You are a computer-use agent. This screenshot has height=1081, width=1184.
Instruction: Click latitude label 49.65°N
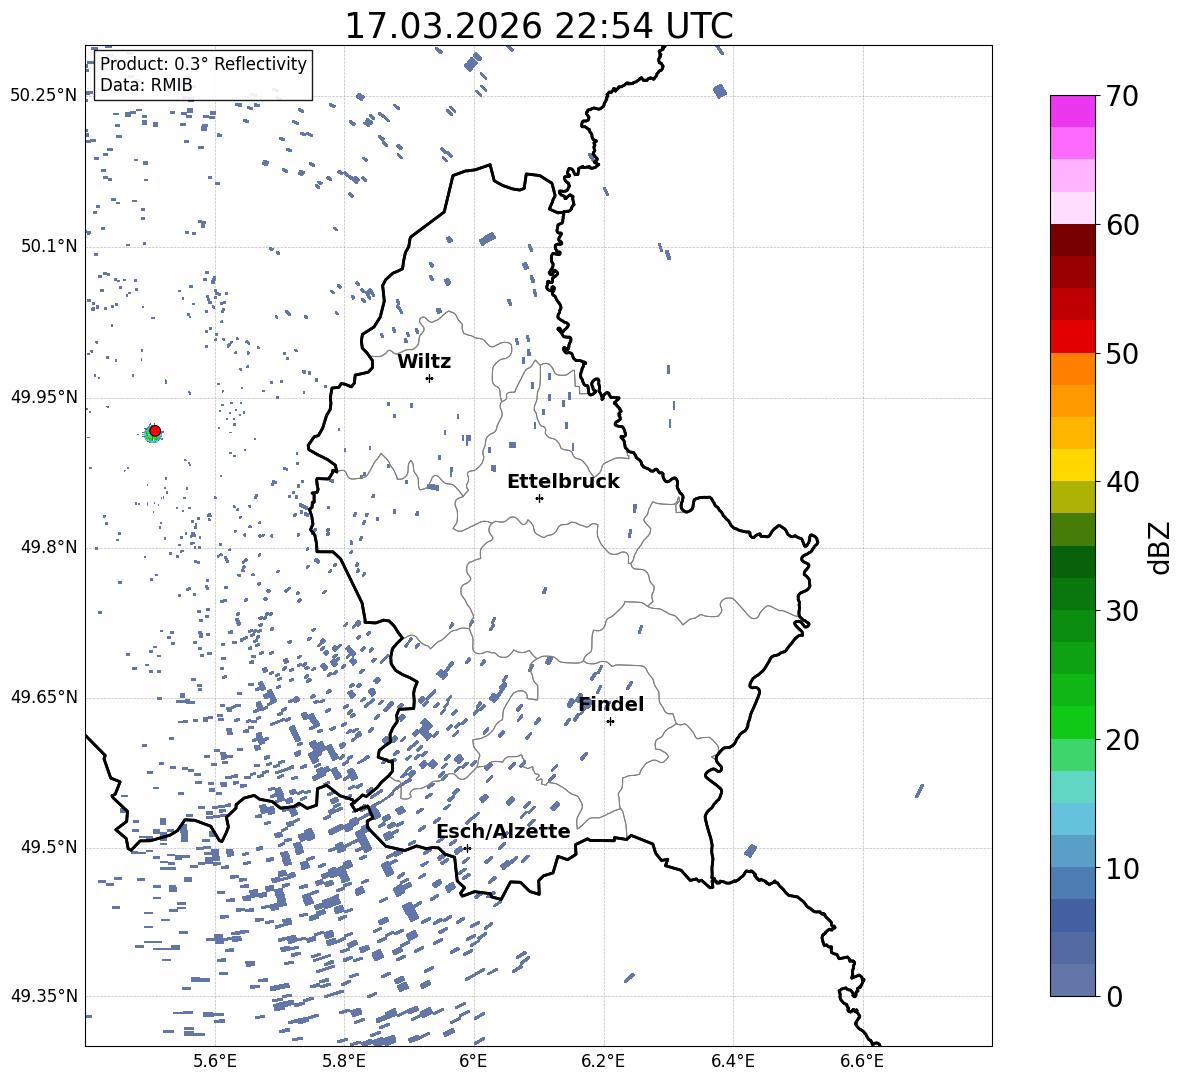click(x=44, y=696)
